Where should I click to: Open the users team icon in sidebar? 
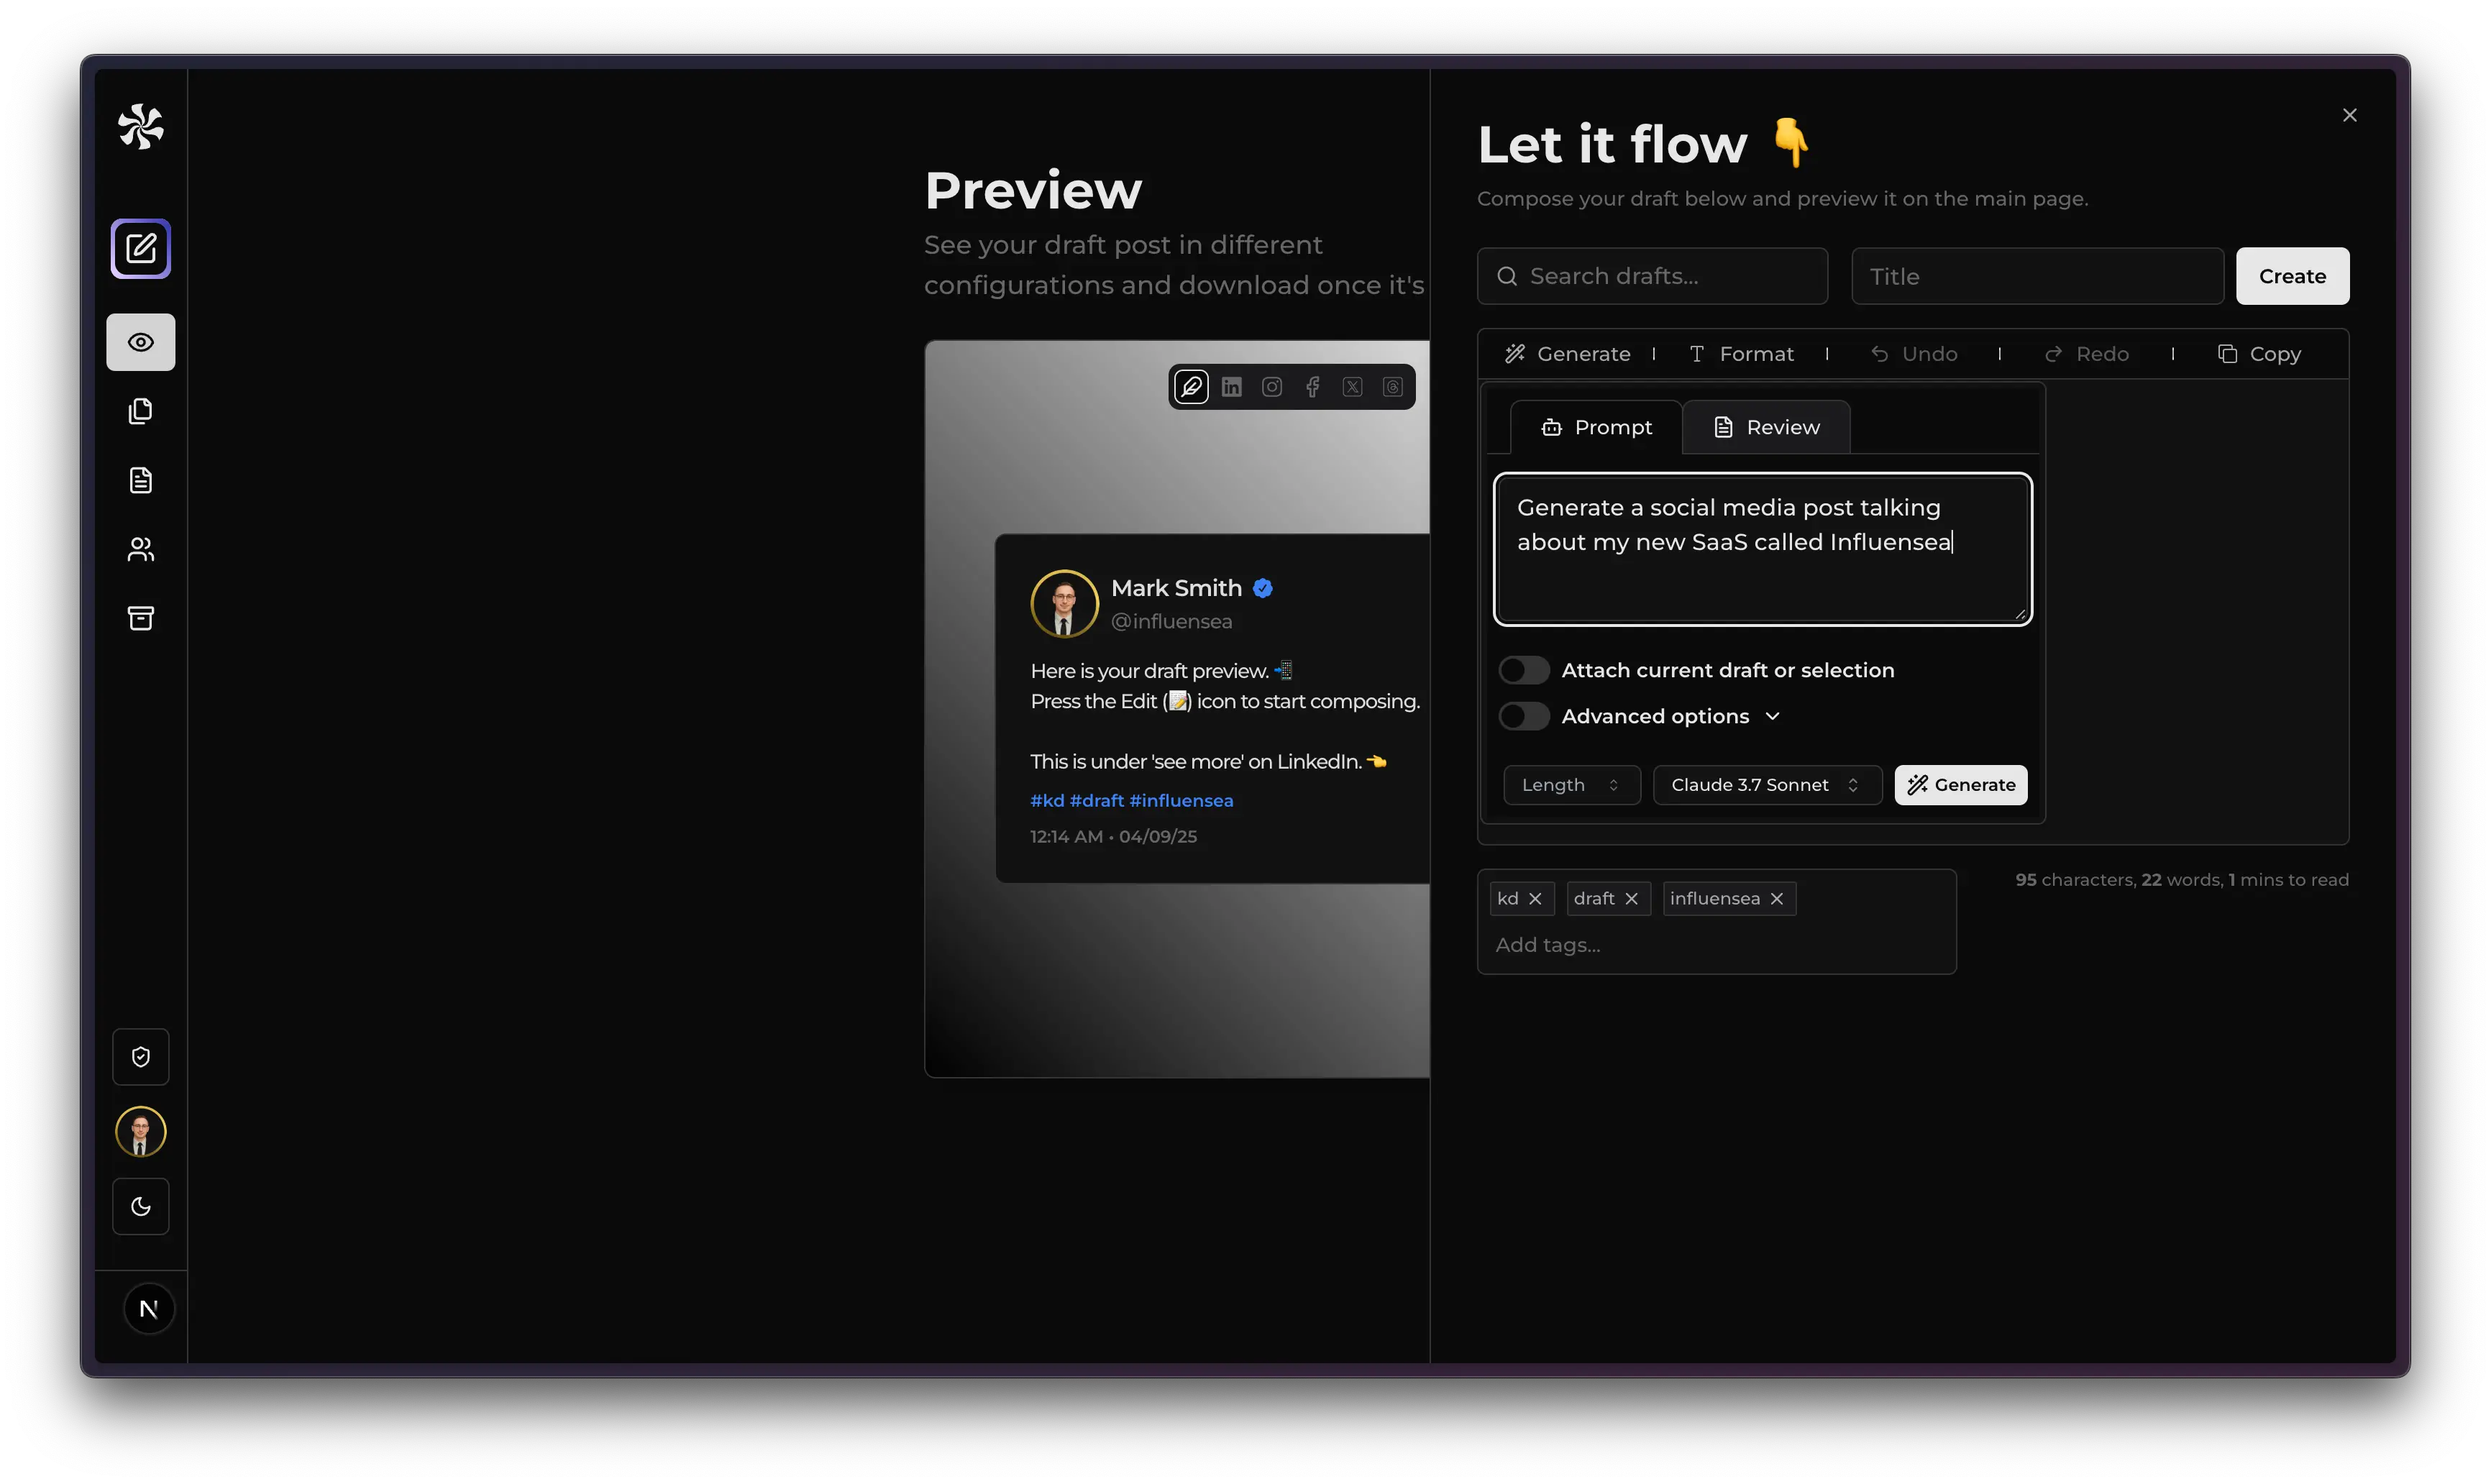(140, 550)
